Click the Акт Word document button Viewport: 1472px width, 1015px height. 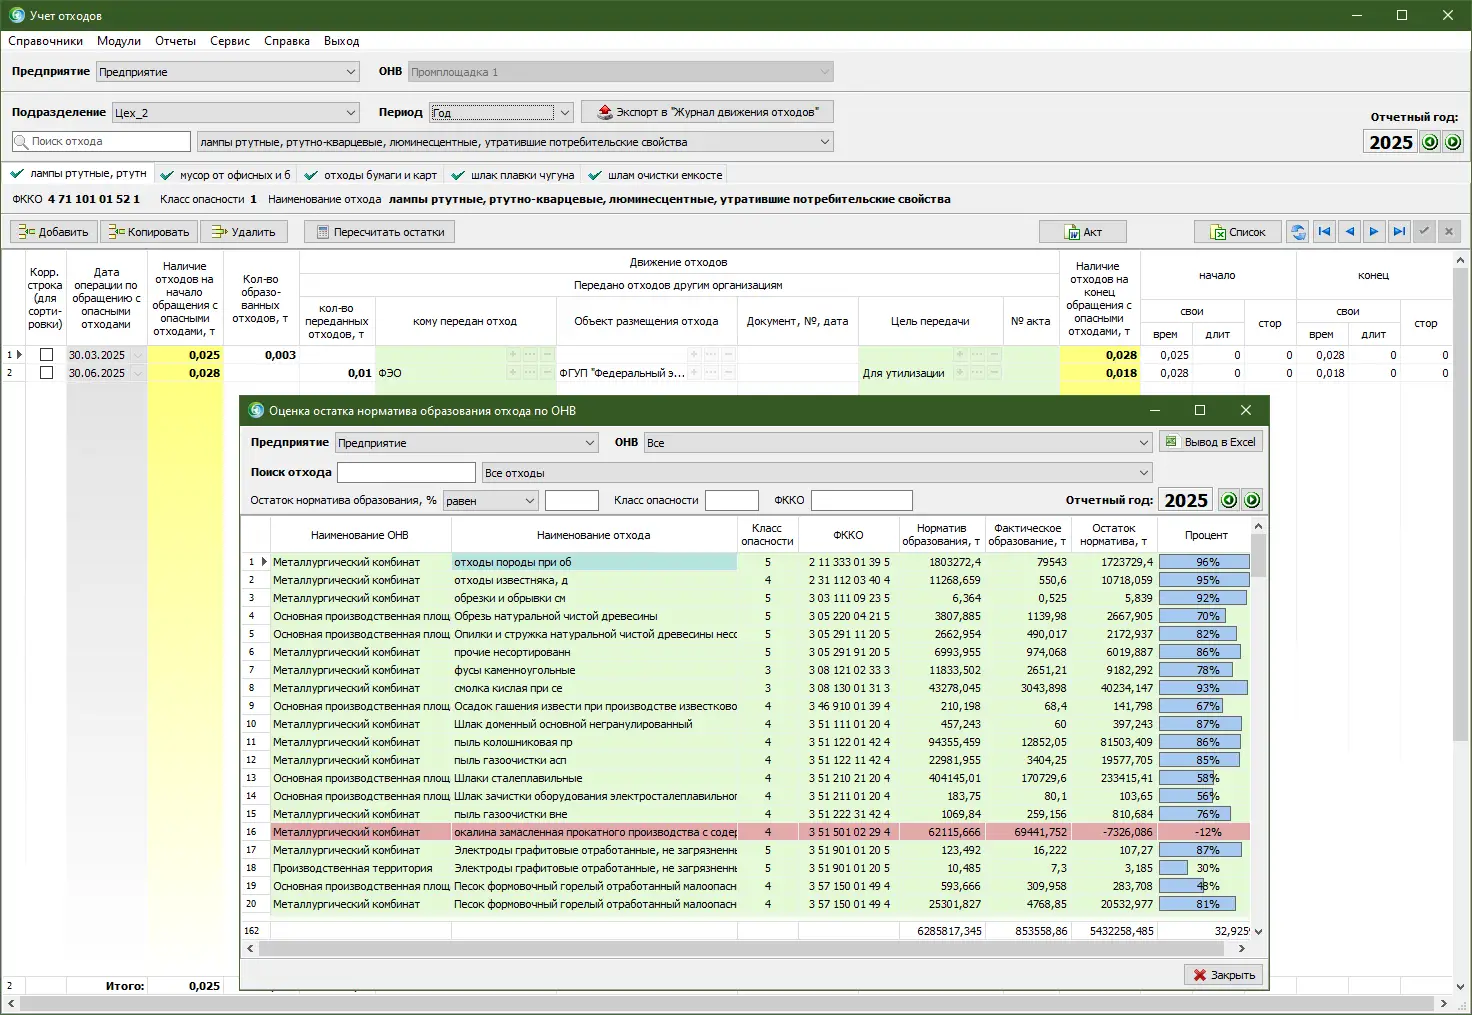(1082, 232)
